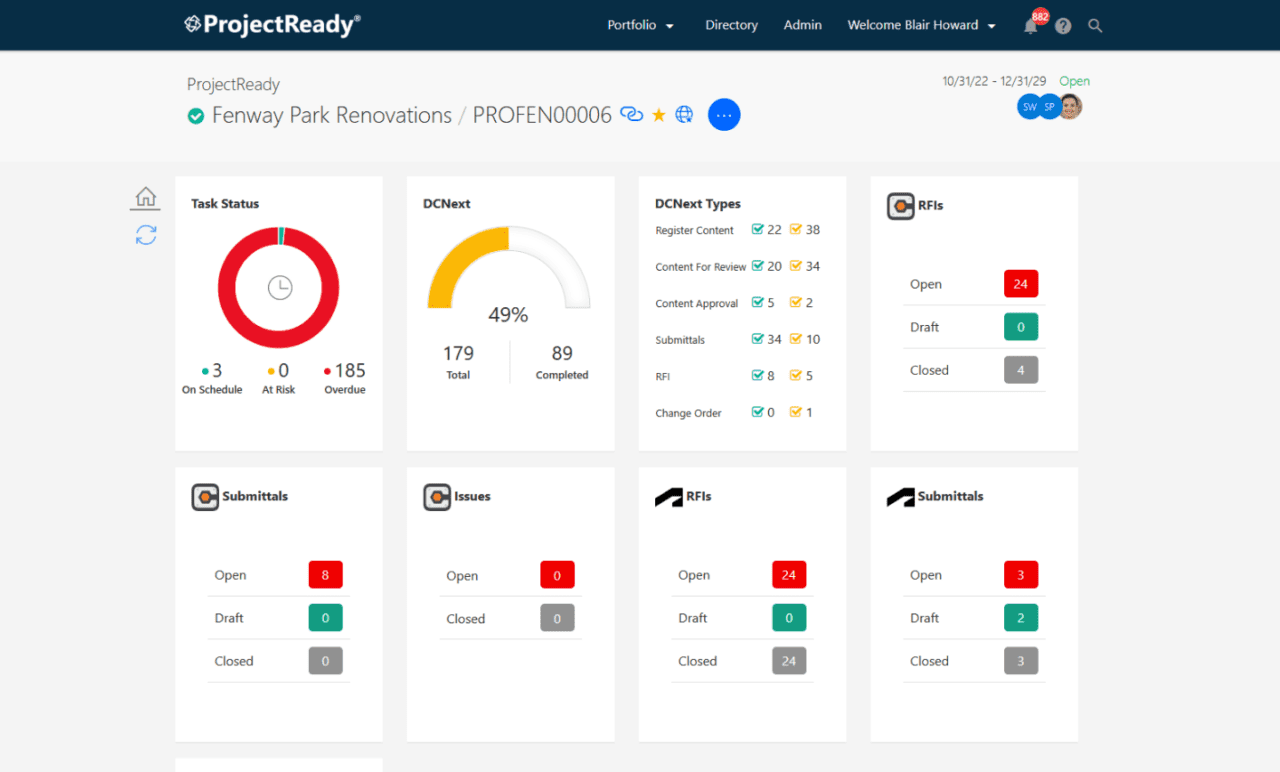Click the ProjectReady breadcrumb link
The width and height of the screenshot is (1280, 772).
pos(233,84)
